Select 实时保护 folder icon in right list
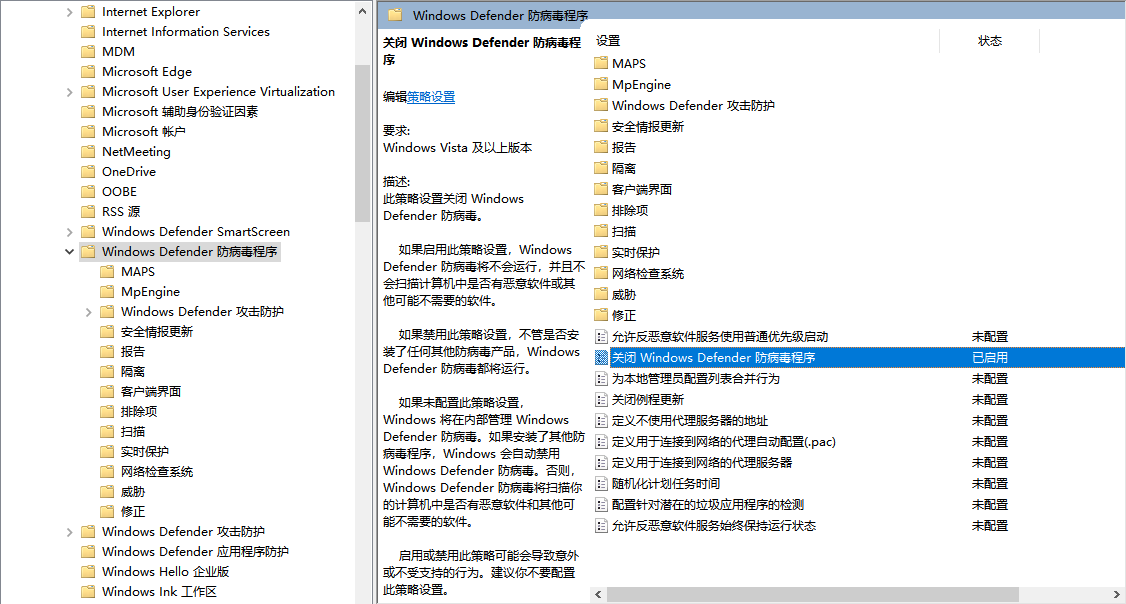 (x=601, y=252)
